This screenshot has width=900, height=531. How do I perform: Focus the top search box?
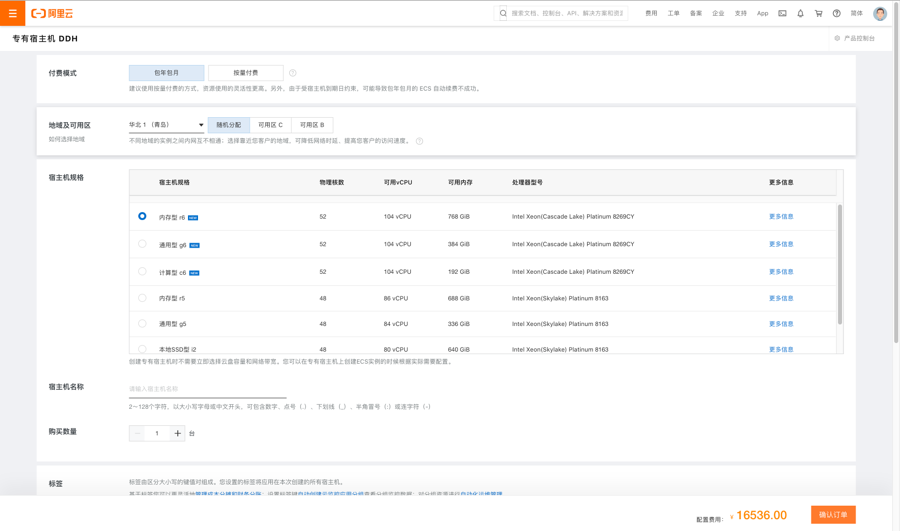(x=567, y=13)
